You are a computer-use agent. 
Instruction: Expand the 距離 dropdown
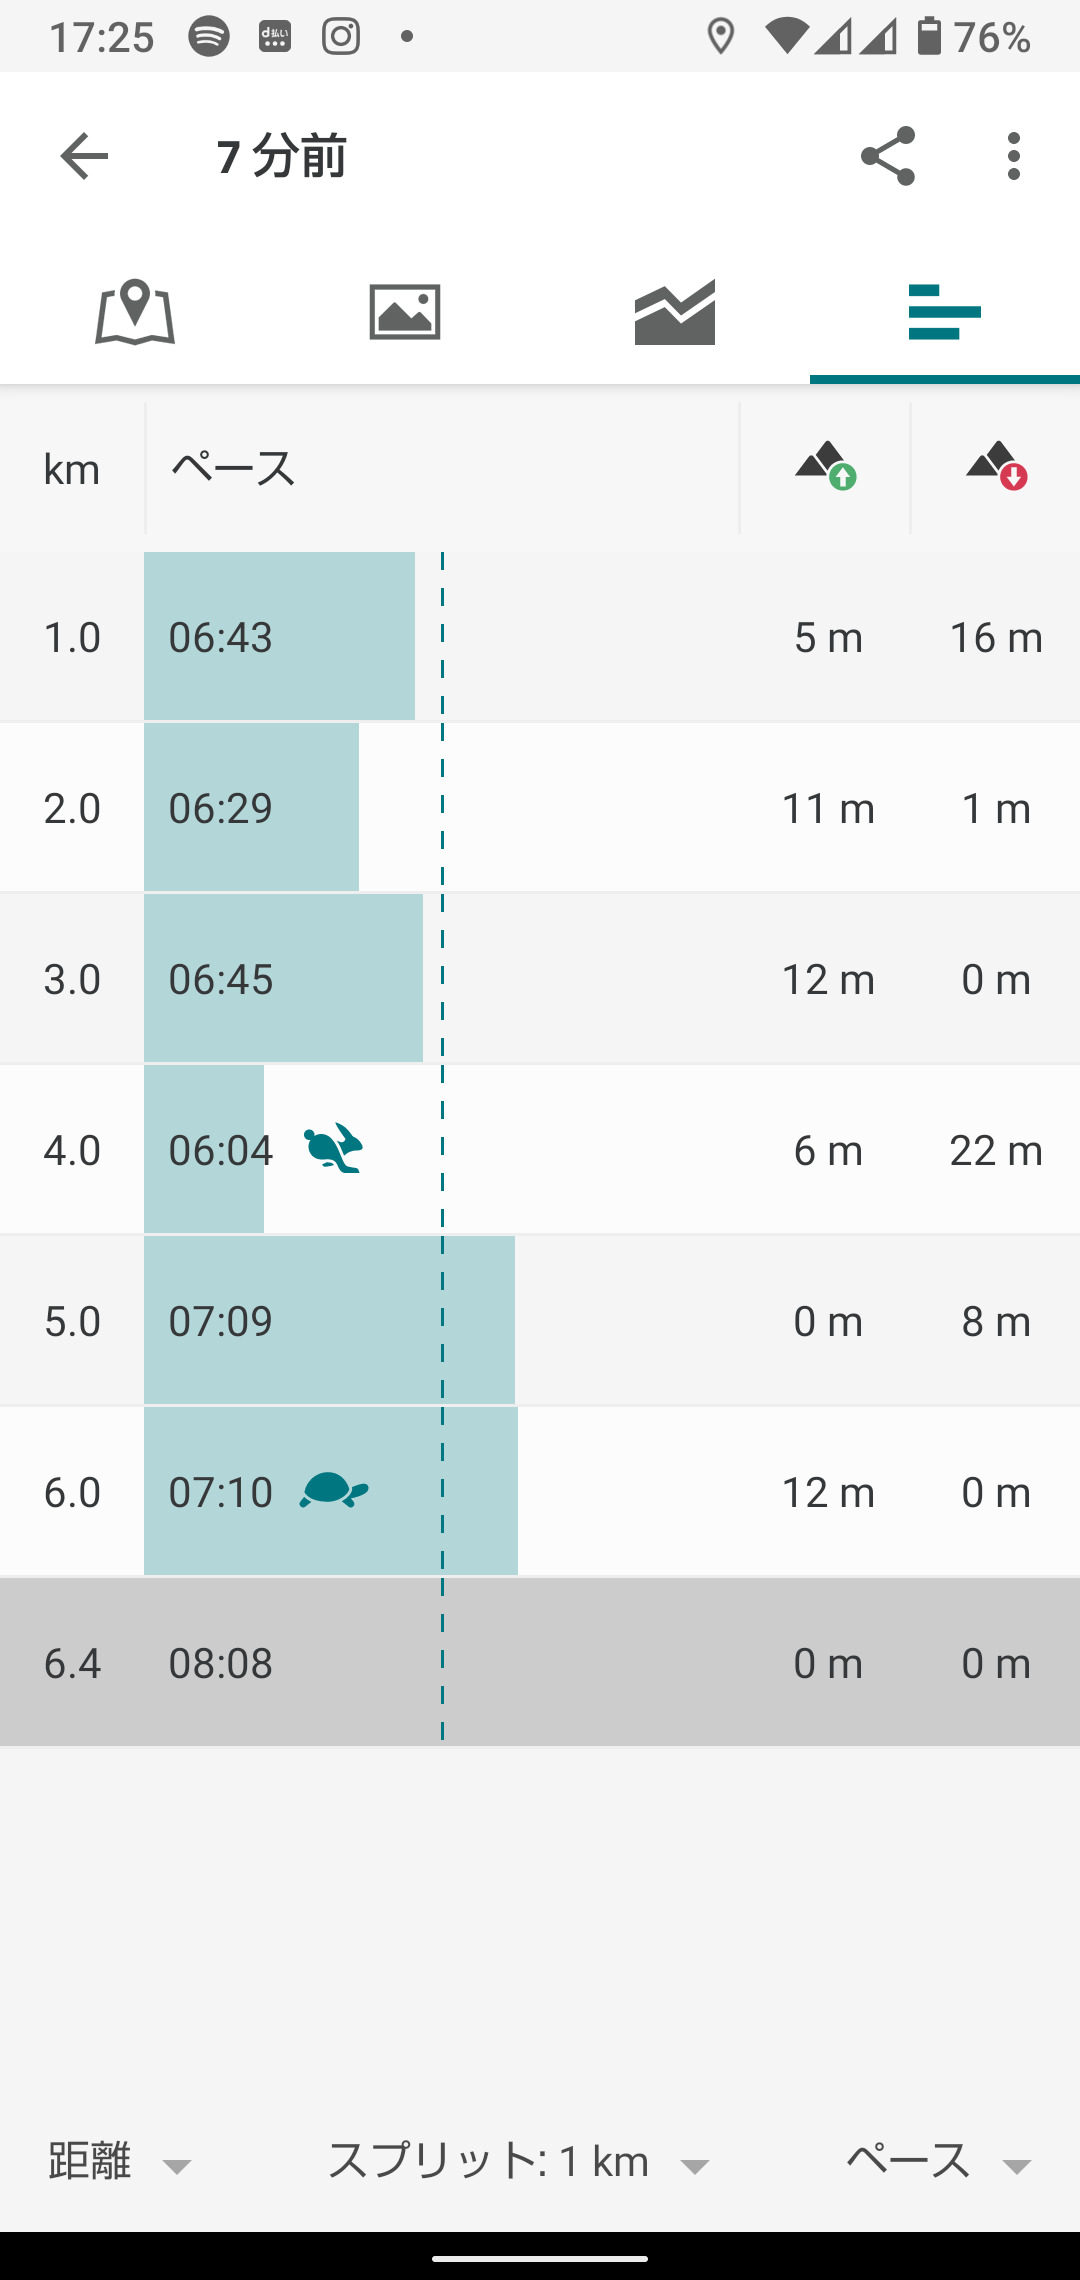[119, 2162]
